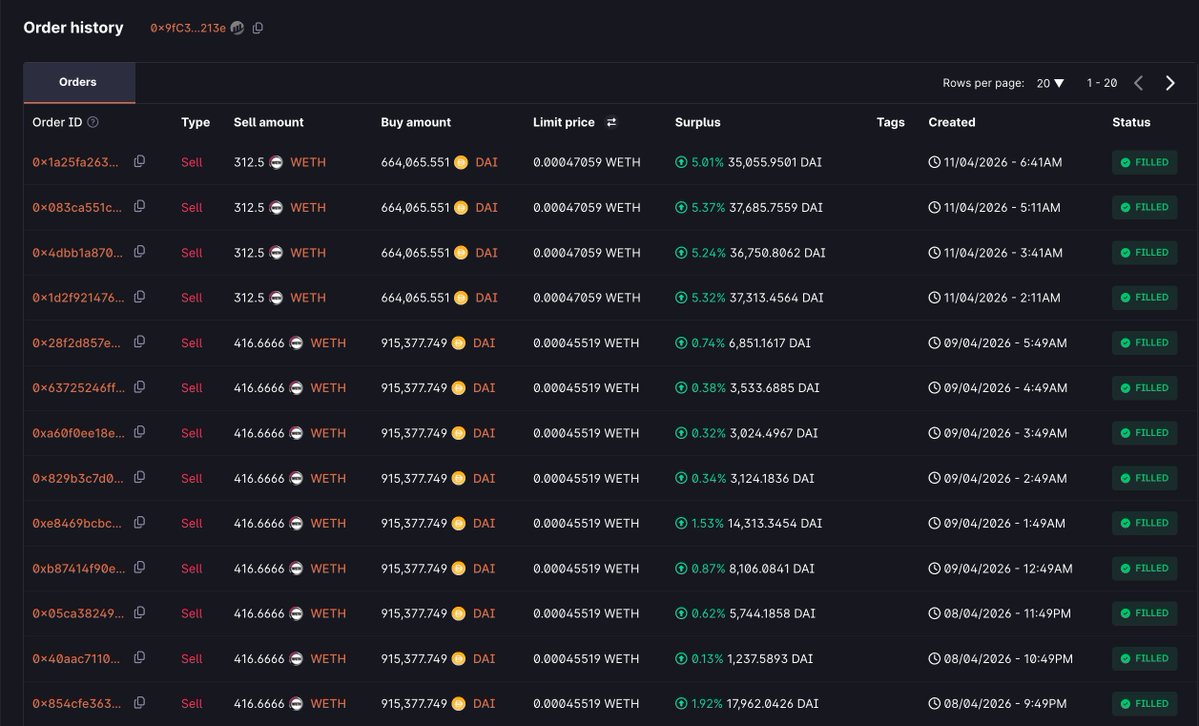Viewport: 1199px width, 726px height.
Task: Open the Rows per page dropdown
Action: point(1051,83)
